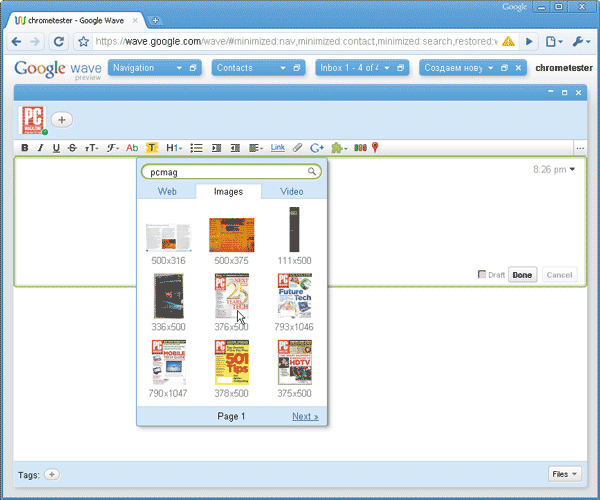Click browser Back arrow
This screenshot has height=500, width=600.
point(16,41)
